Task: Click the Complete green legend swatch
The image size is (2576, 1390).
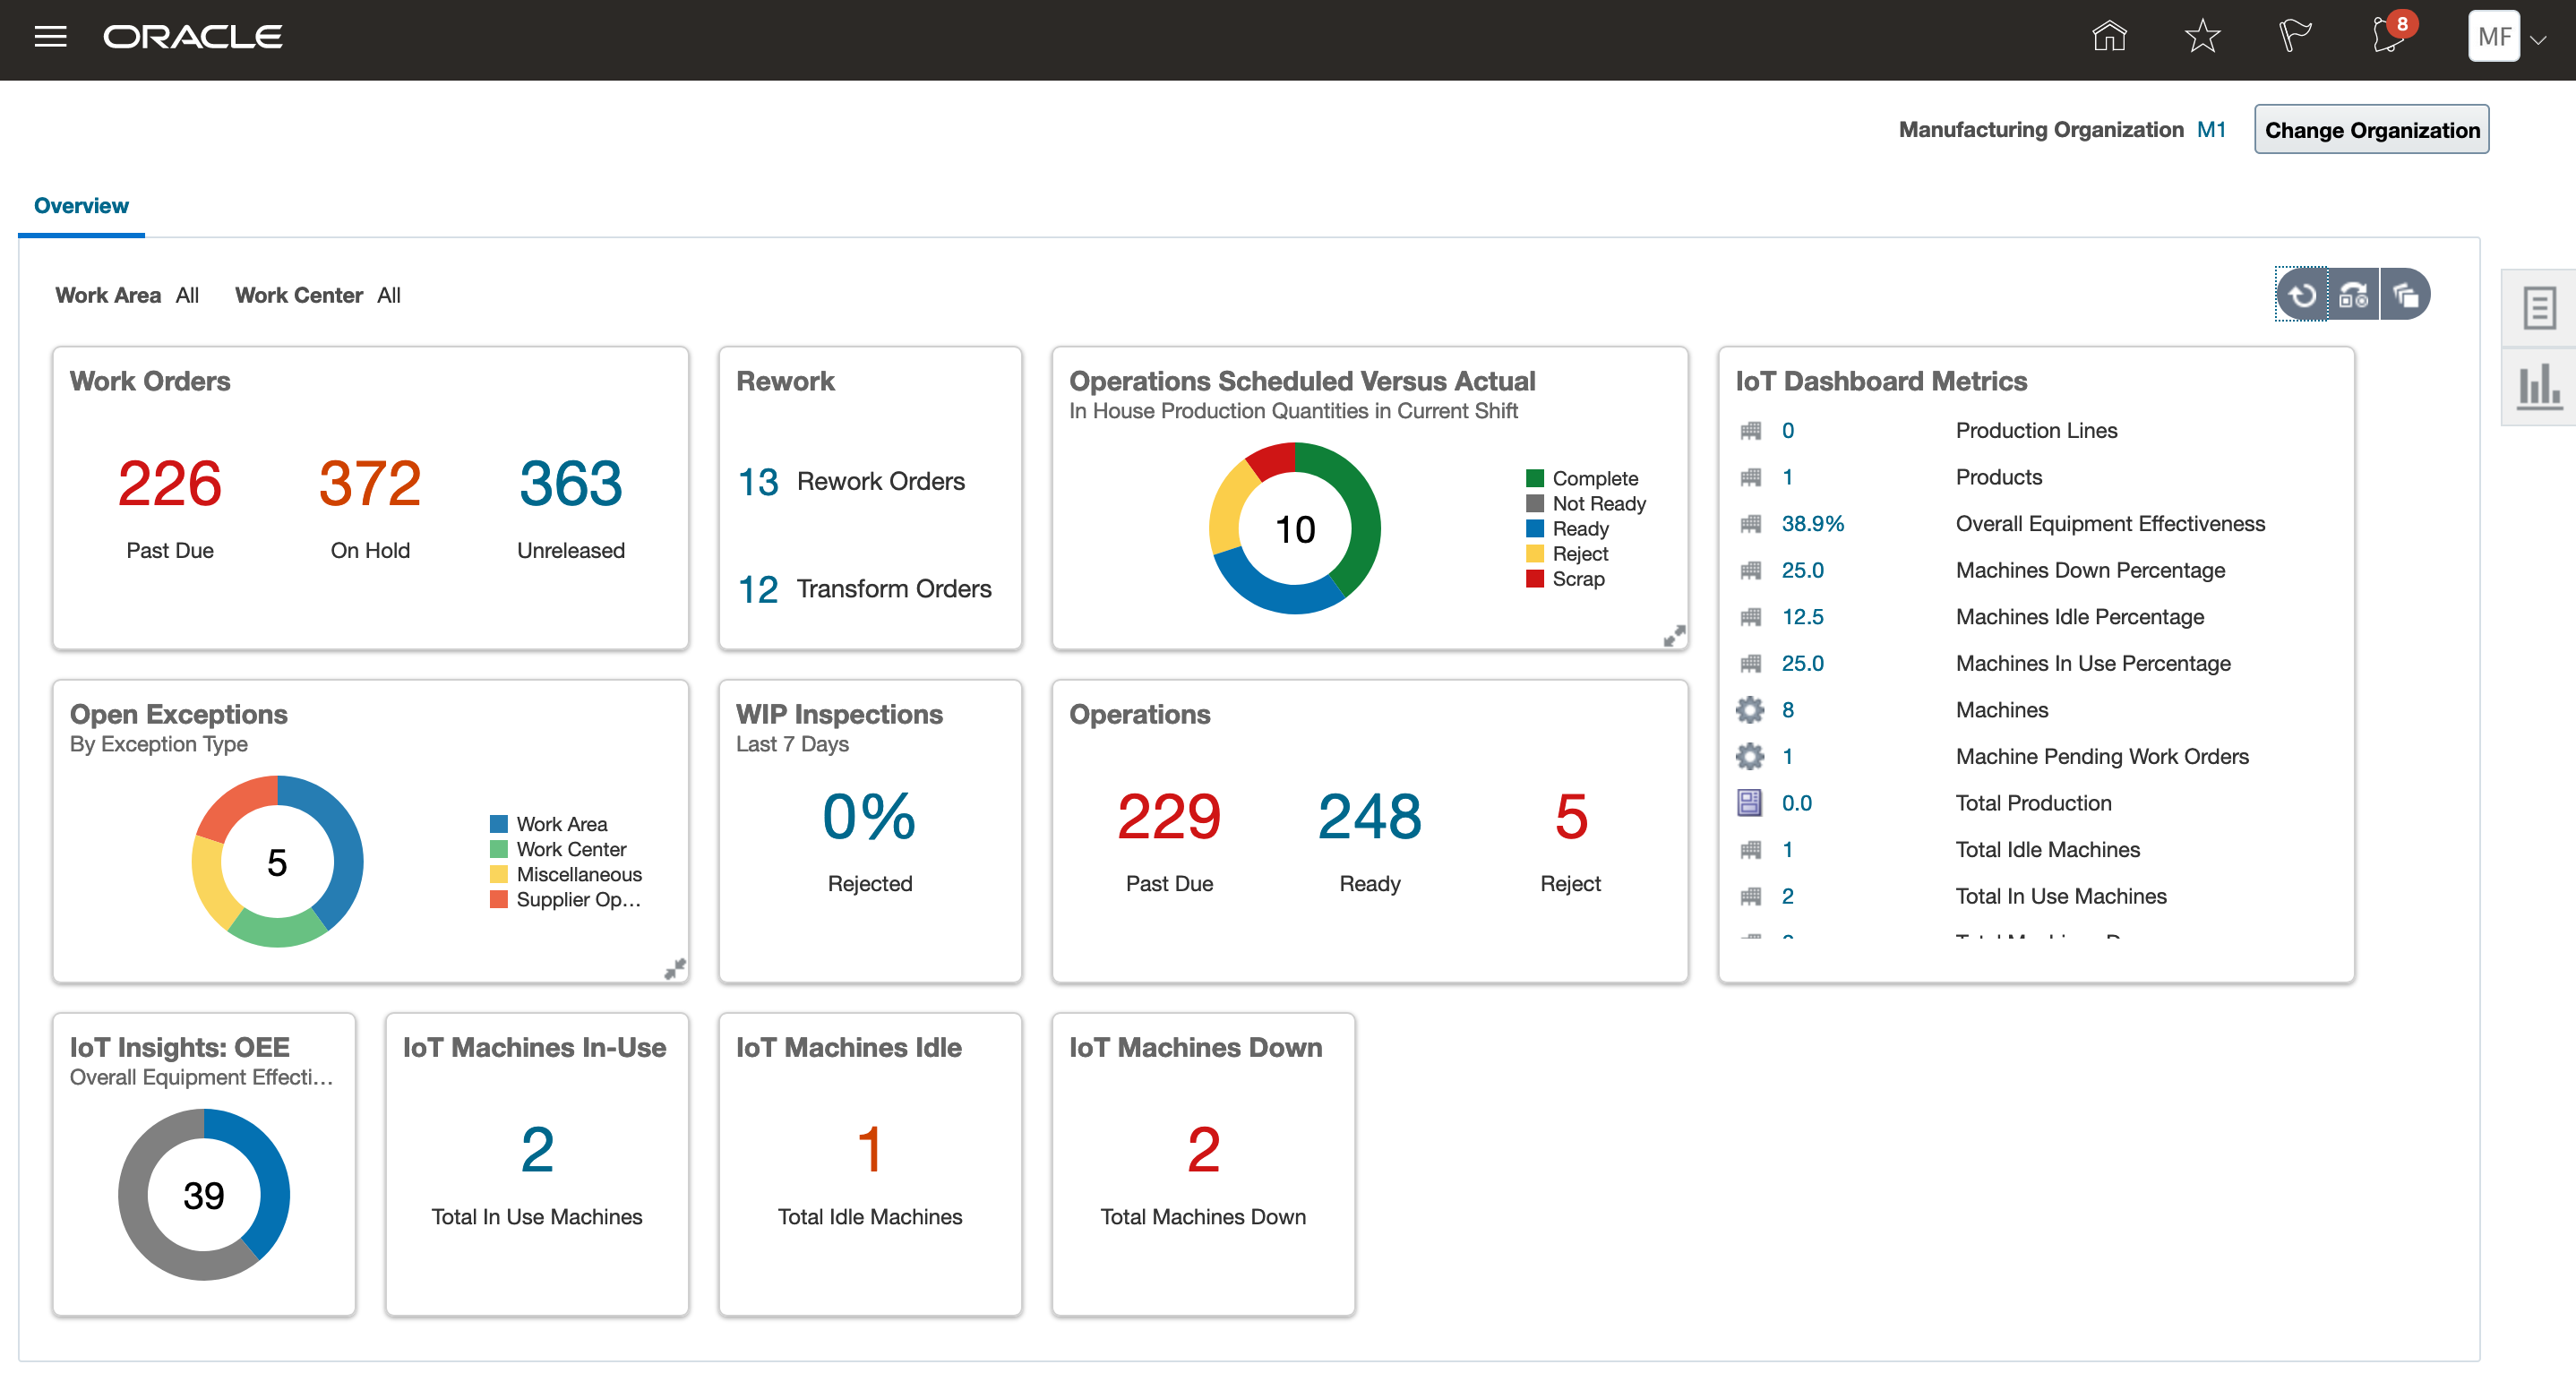Action: click(x=1534, y=479)
